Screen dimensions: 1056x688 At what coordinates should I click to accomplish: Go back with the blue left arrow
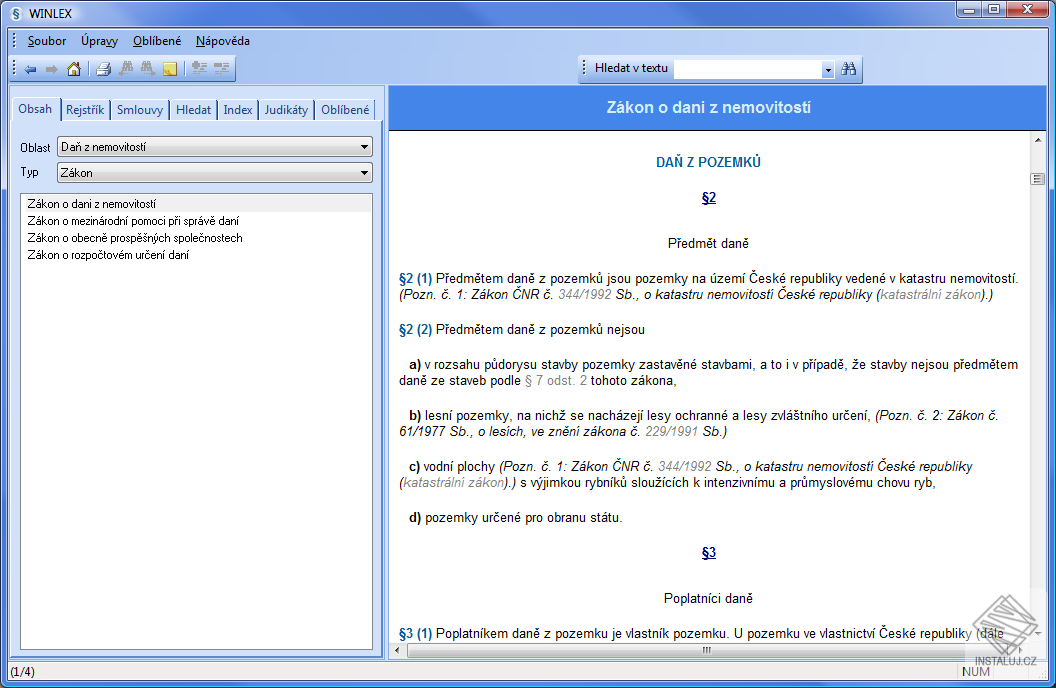(30, 69)
